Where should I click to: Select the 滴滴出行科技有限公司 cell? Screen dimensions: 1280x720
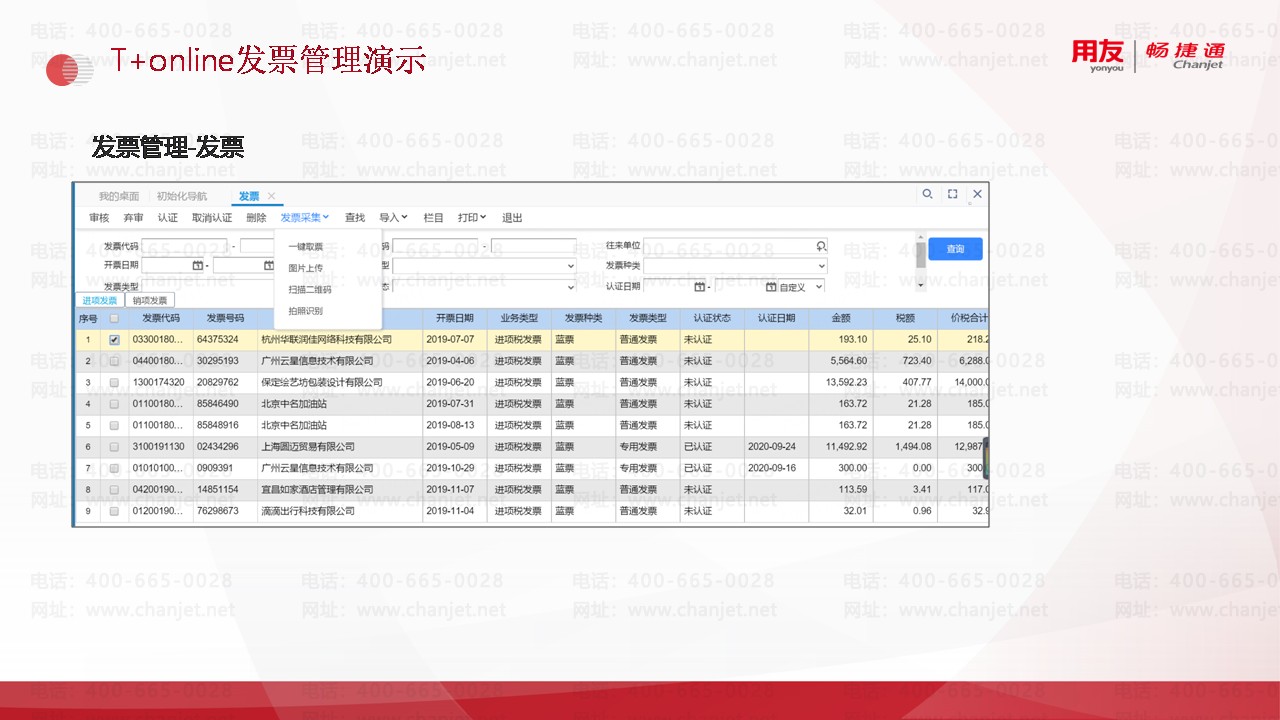click(340, 511)
